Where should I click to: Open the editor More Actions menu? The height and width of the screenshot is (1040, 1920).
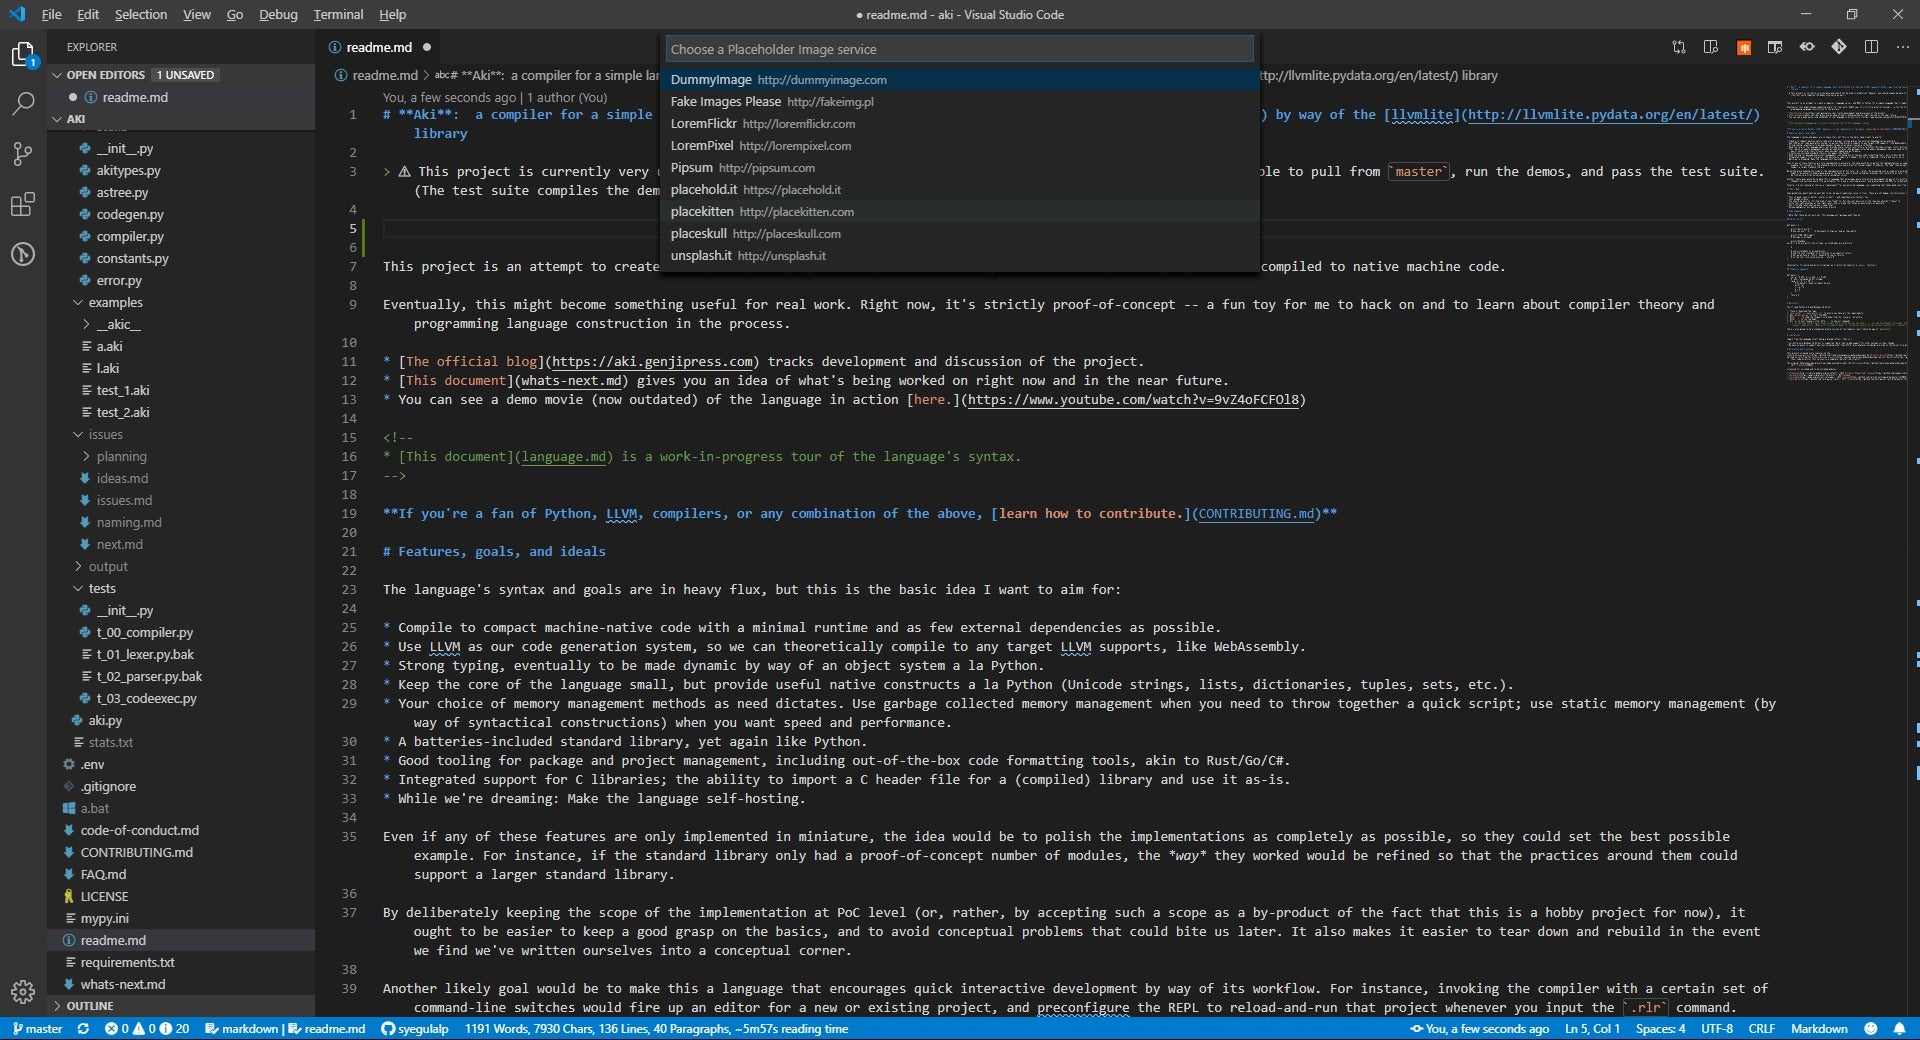click(1902, 47)
